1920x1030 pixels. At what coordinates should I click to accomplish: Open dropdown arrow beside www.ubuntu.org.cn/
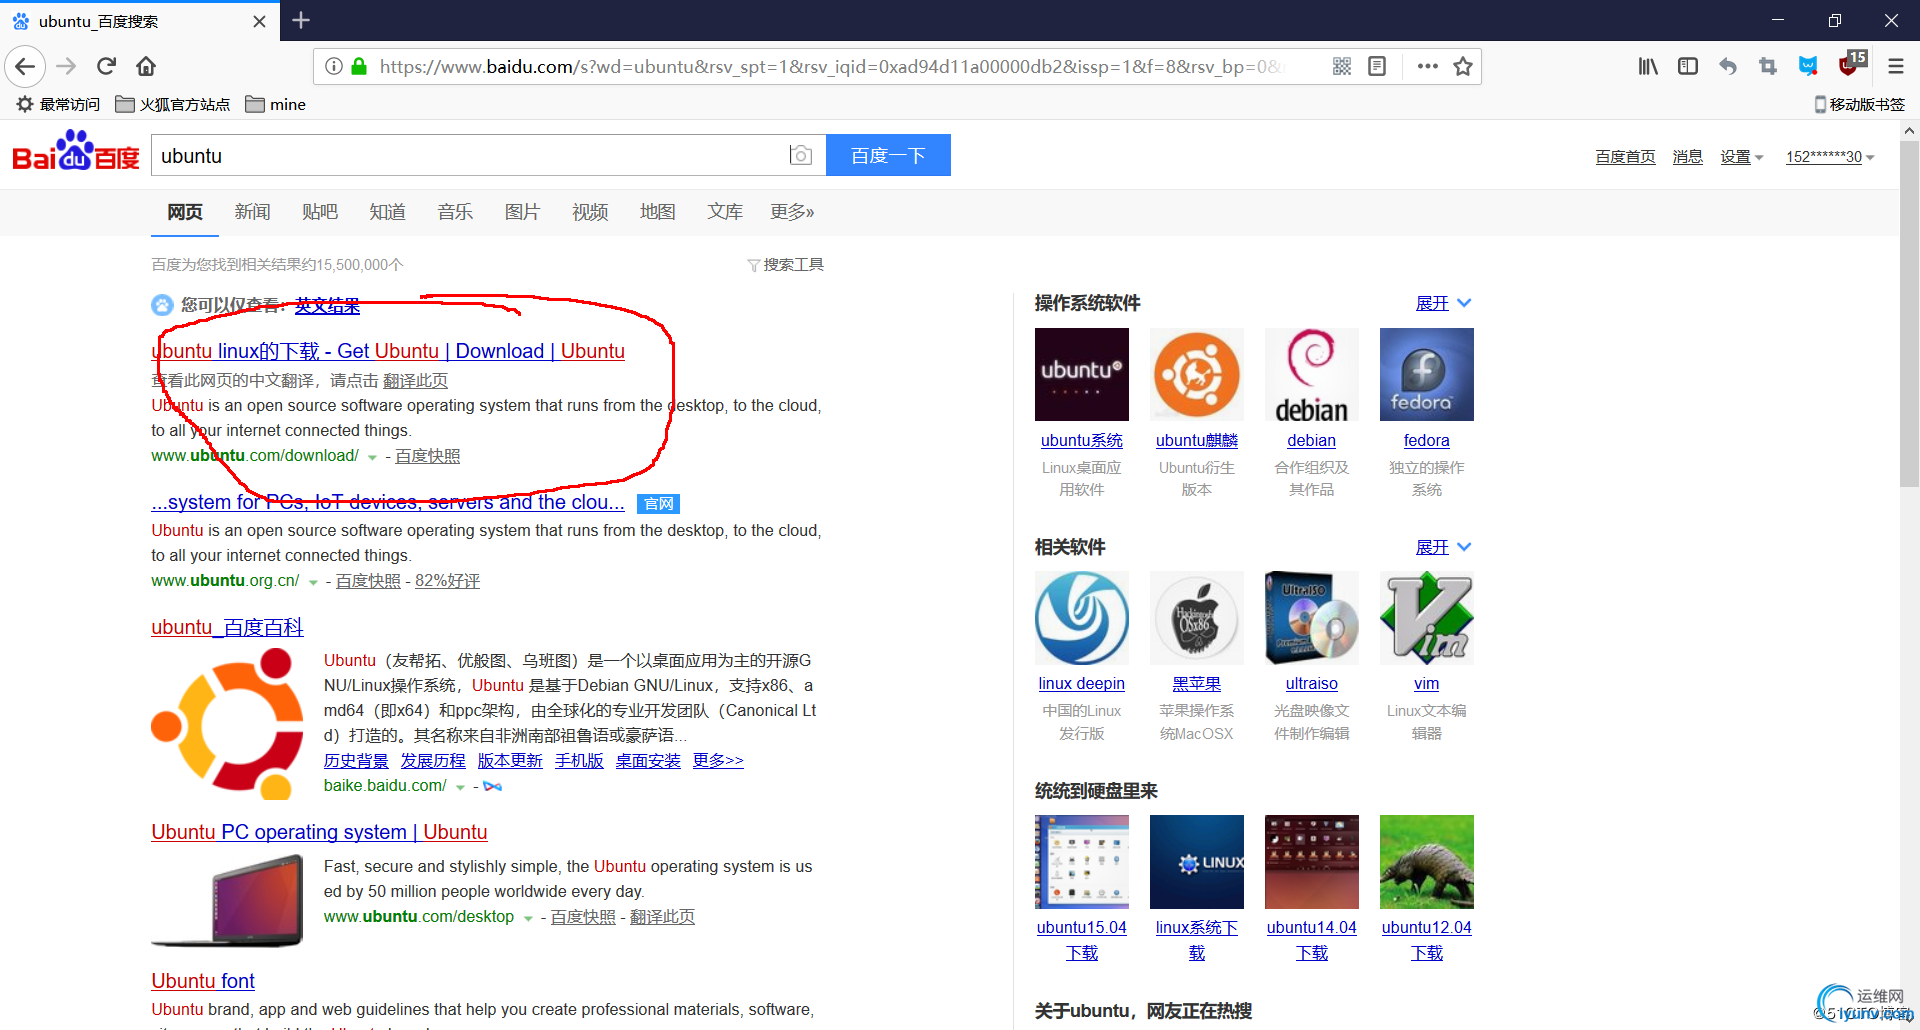(x=313, y=582)
